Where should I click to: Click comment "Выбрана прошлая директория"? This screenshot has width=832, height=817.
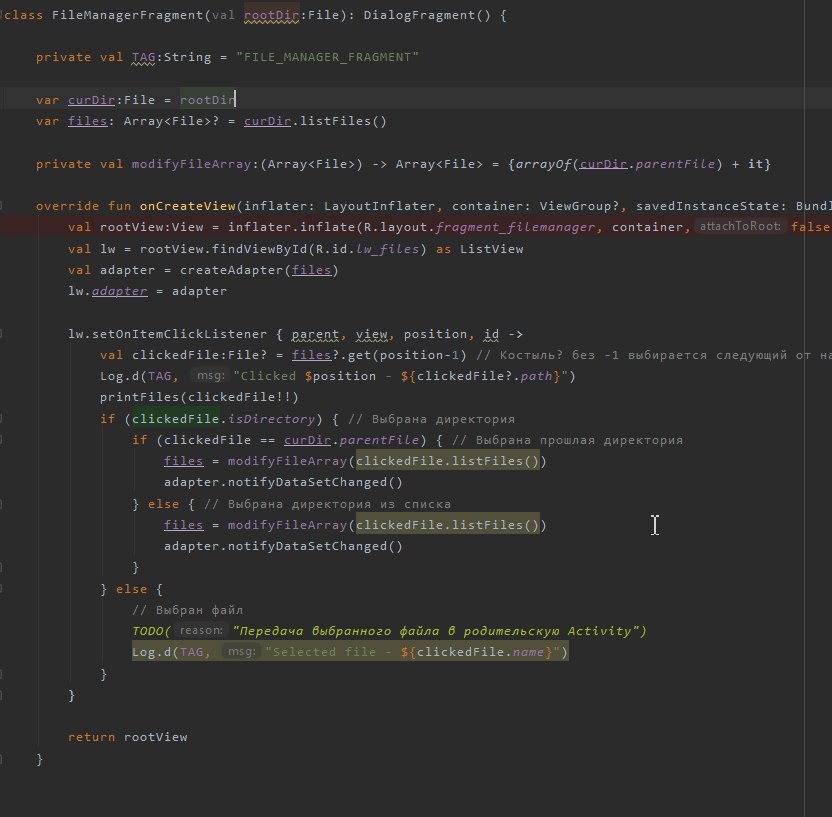(567, 440)
